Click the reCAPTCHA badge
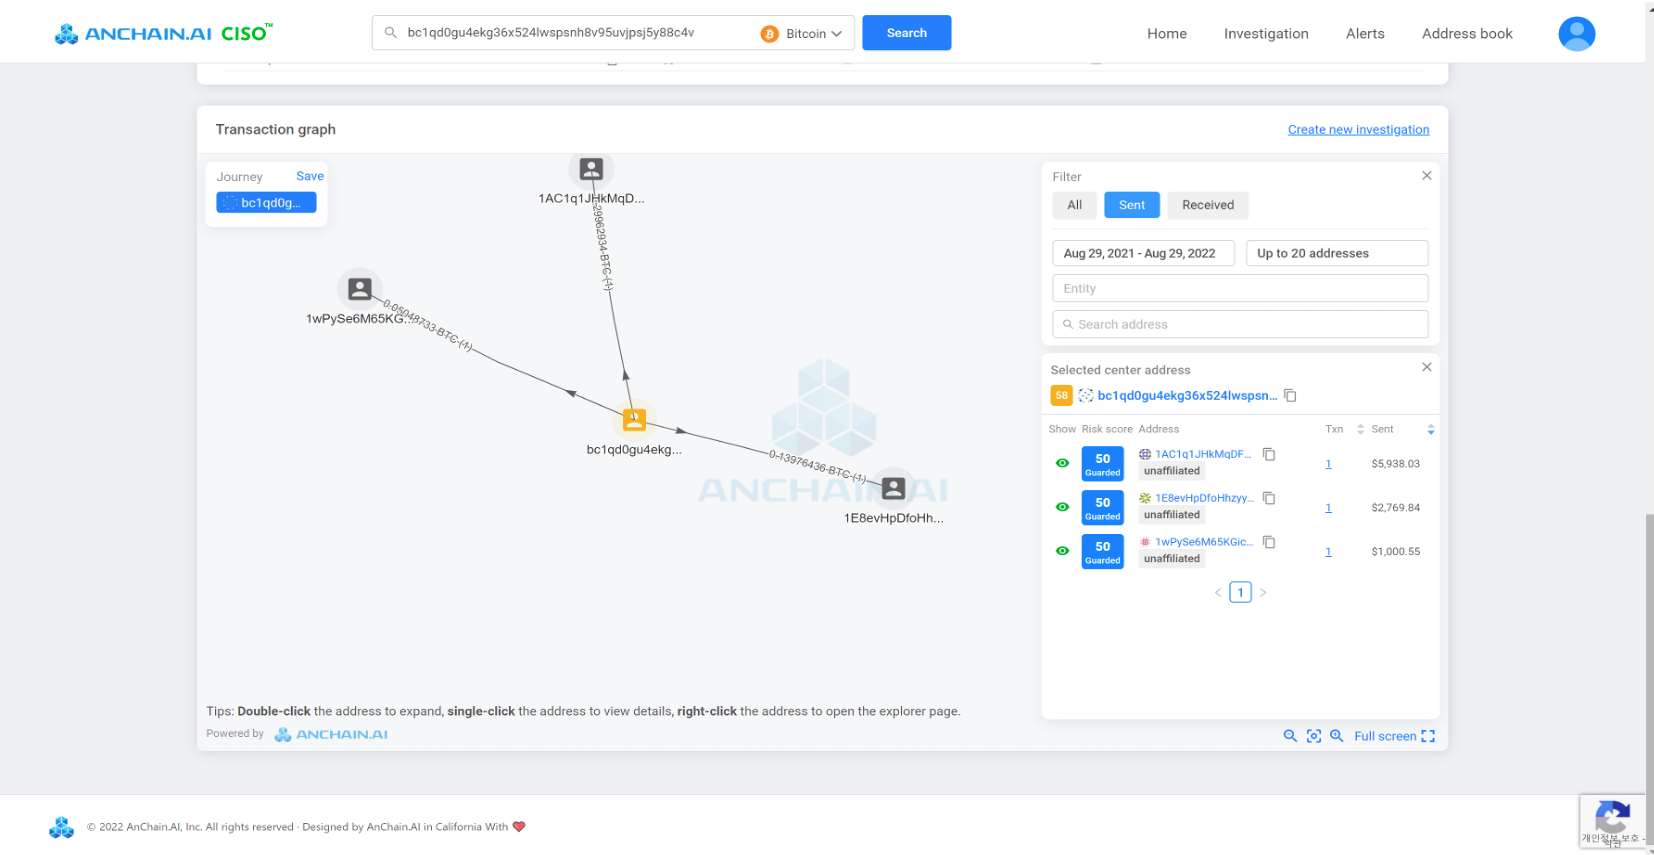Viewport: 1654px width, 855px height. [x=1612, y=822]
